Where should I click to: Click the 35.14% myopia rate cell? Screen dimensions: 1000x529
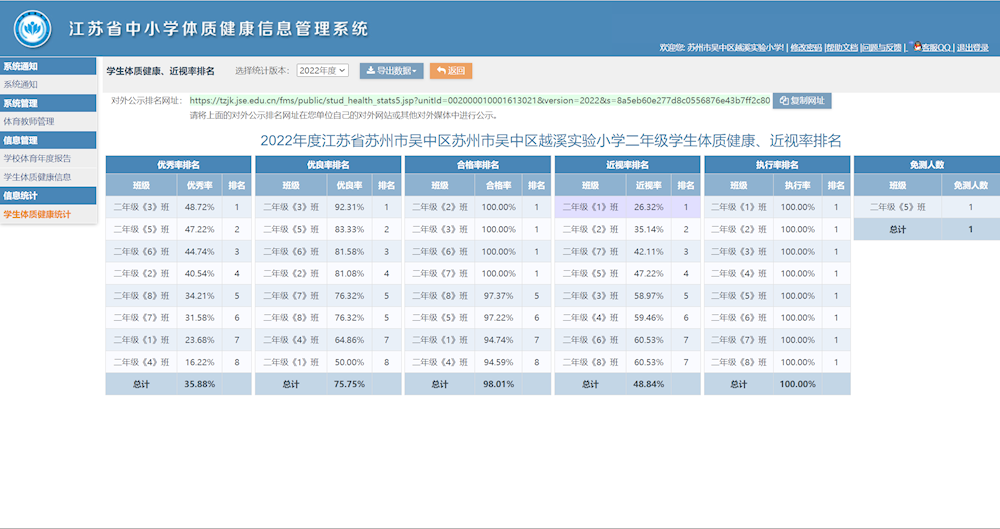pos(649,229)
